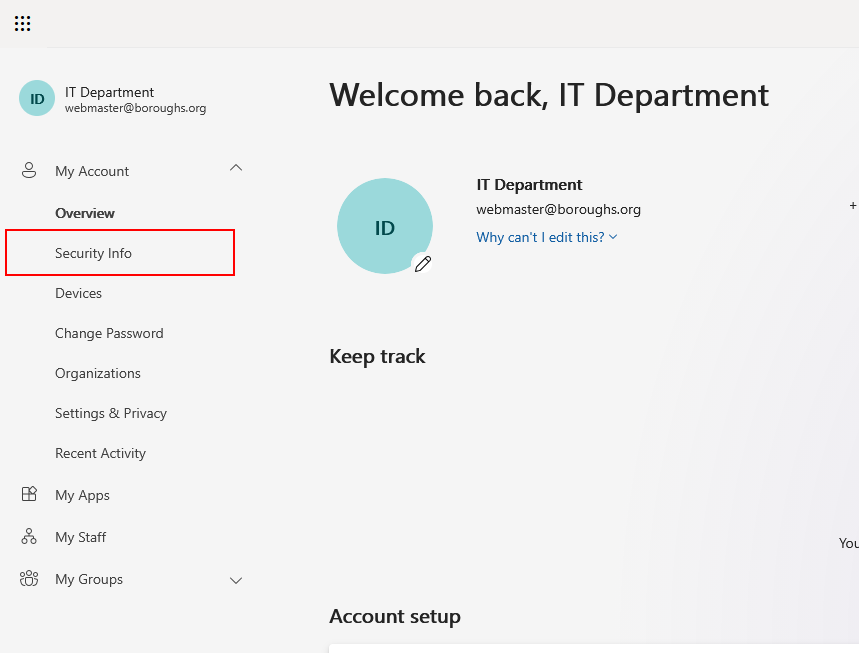The height and width of the screenshot is (653, 859).
Task: Click the pencil edit photo icon
Action: tap(423, 264)
